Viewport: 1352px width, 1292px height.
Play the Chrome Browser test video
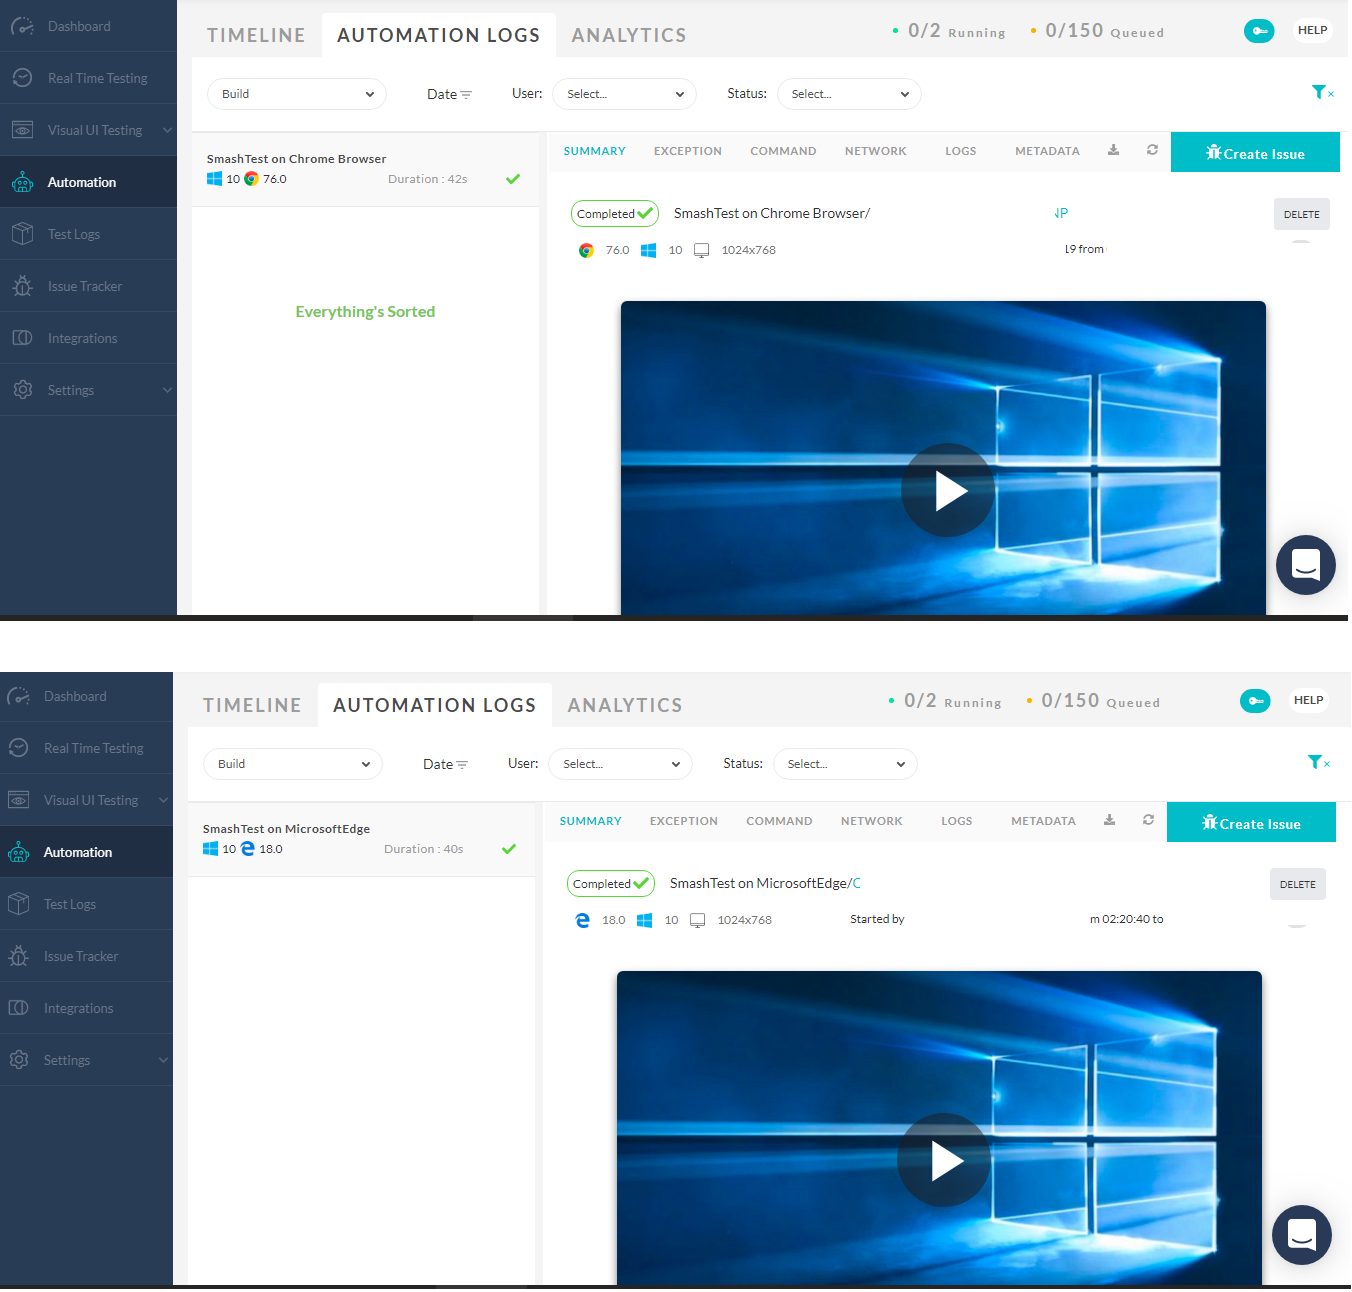(948, 490)
